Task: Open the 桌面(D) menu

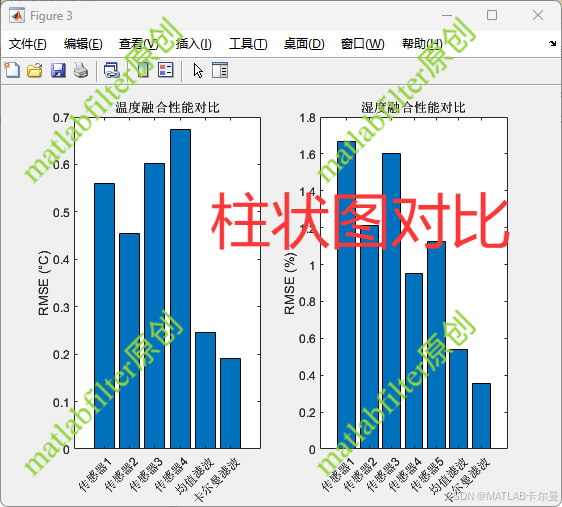Action: (x=304, y=44)
